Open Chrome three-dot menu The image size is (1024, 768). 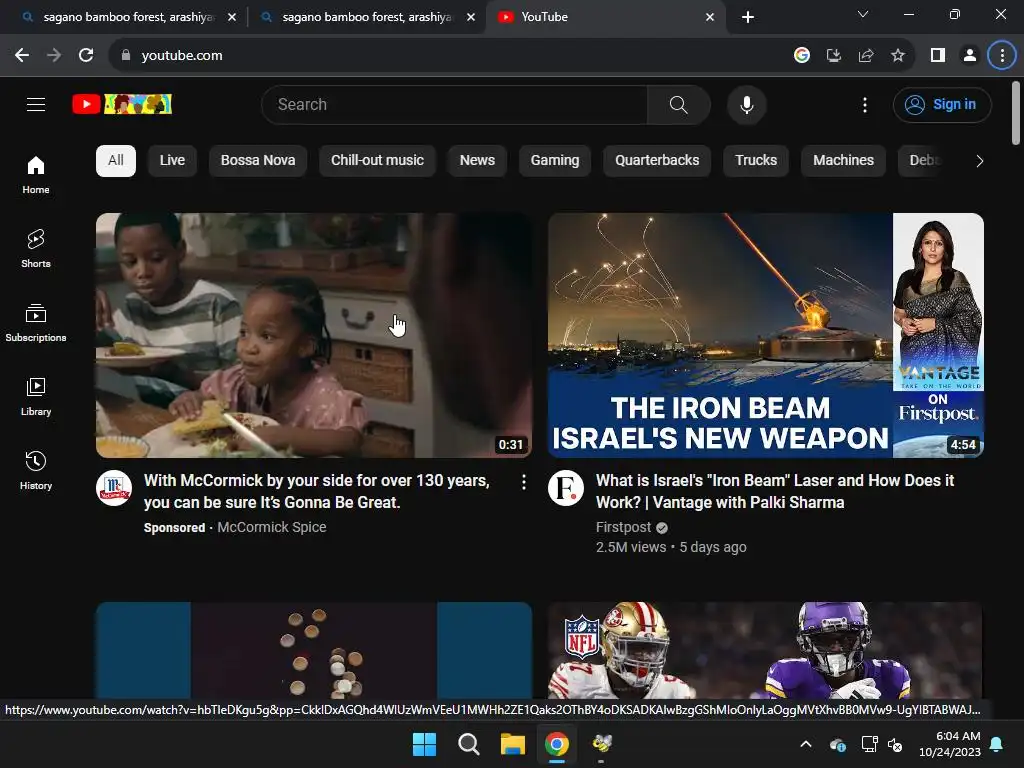(x=1002, y=56)
